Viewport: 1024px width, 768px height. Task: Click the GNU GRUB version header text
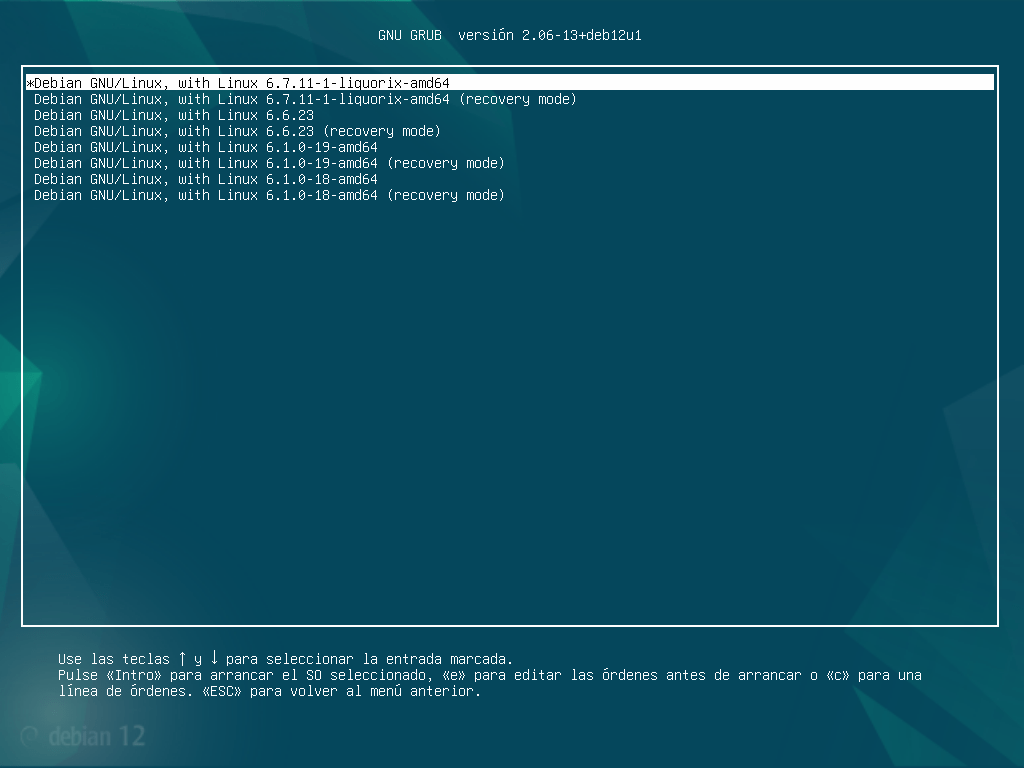tap(511, 35)
